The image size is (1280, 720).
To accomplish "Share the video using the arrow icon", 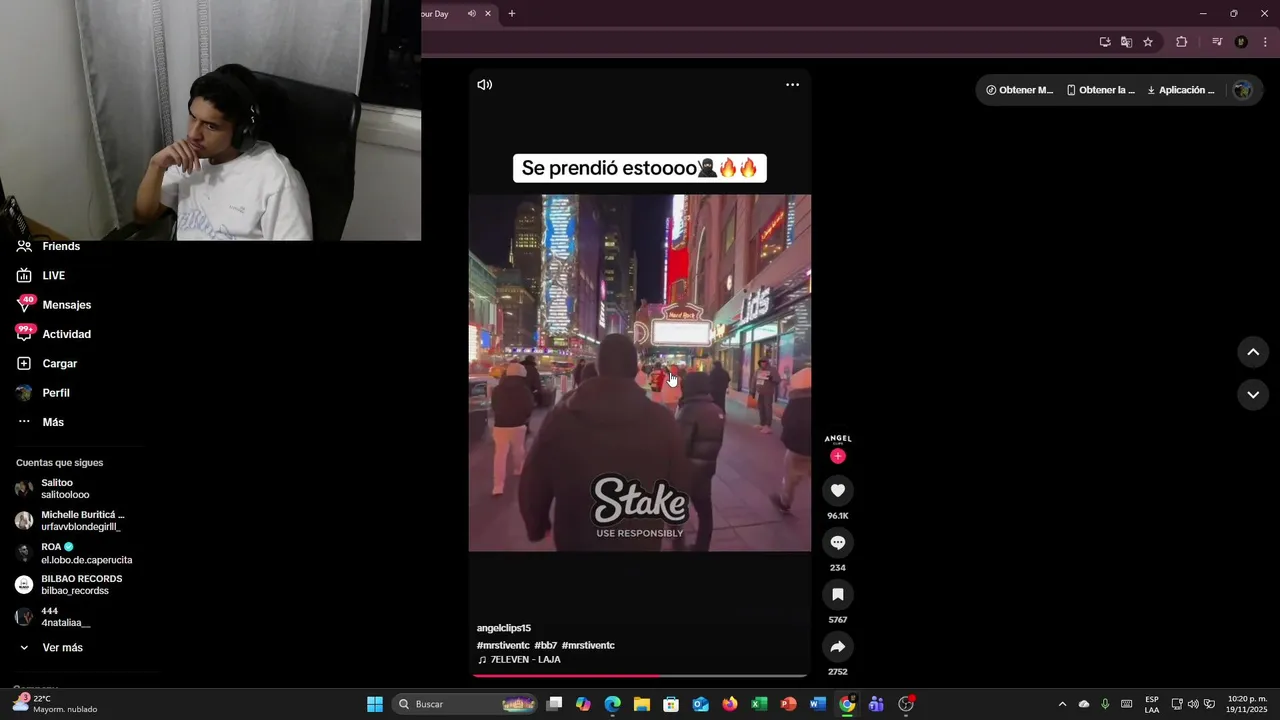I will [x=838, y=646].
